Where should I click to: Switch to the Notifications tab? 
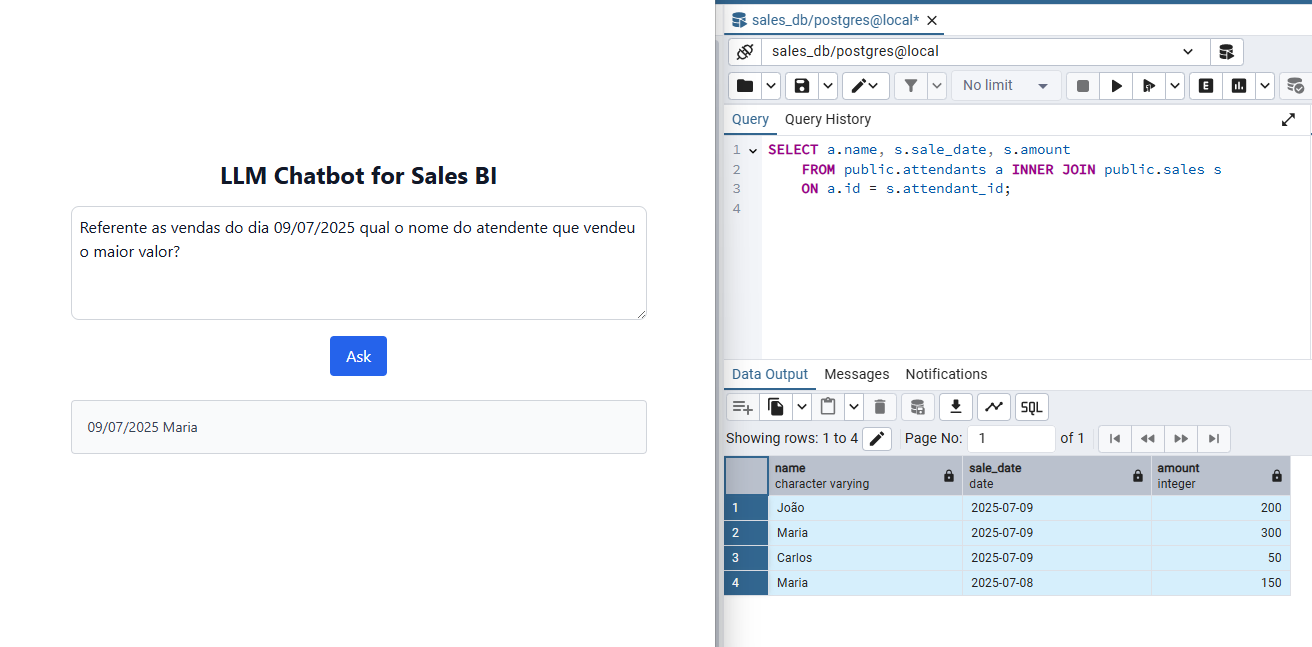(x=946, y=374)
